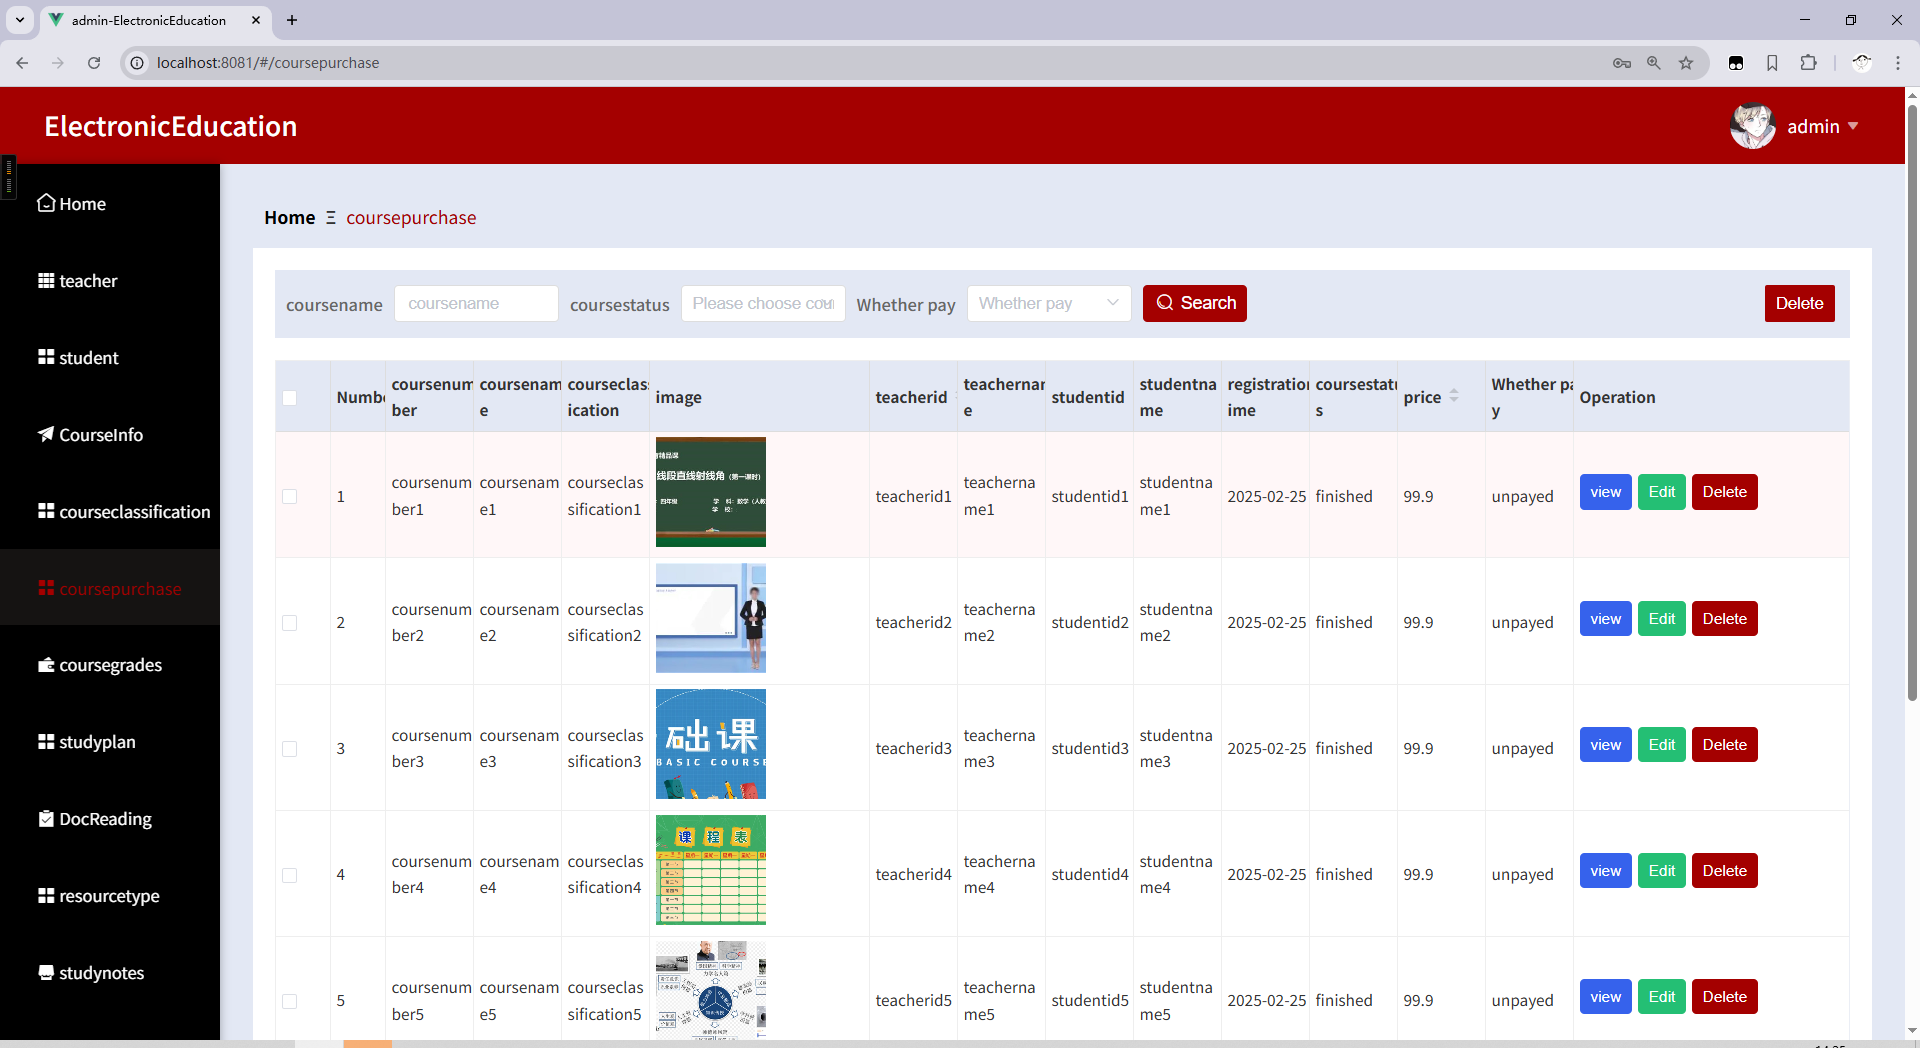Click the Search button
This screenshot has width=1920, height=1048.
[1195, 303]
